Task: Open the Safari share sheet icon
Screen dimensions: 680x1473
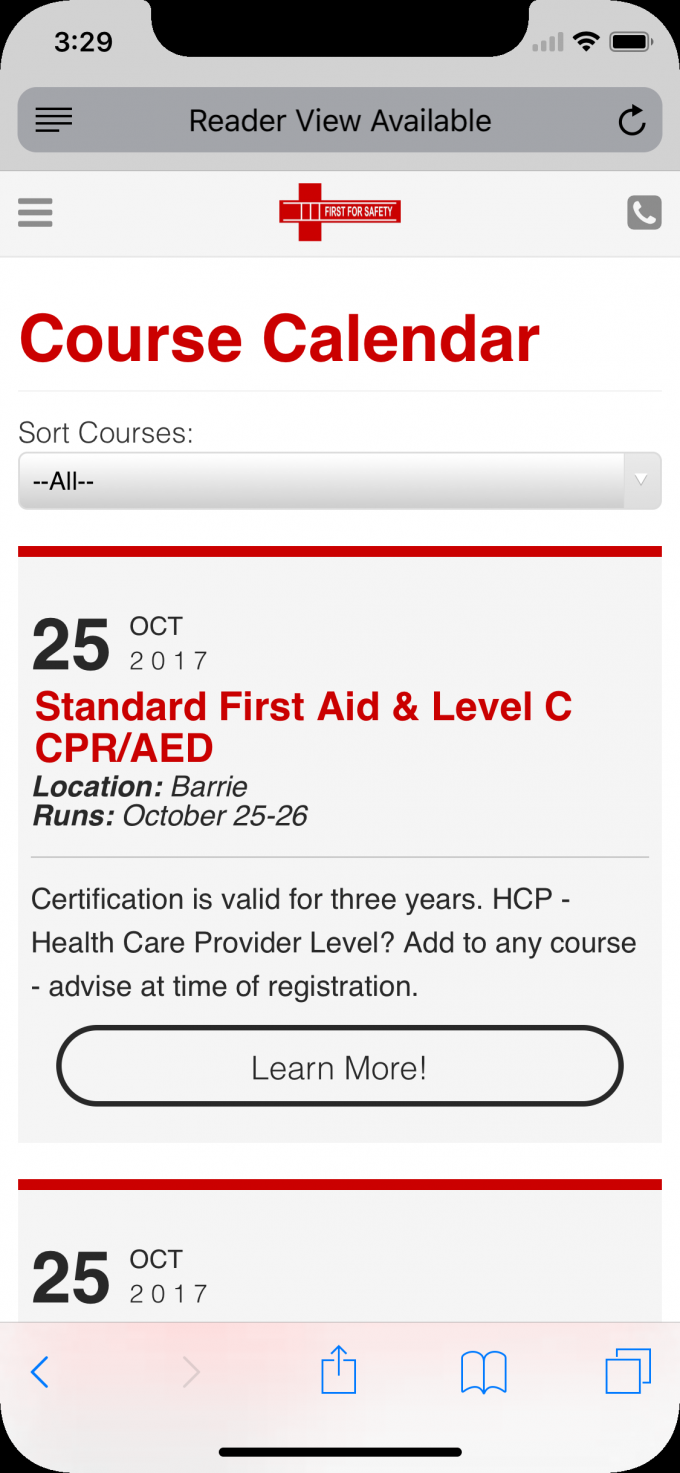Action: click(339, 1370)
